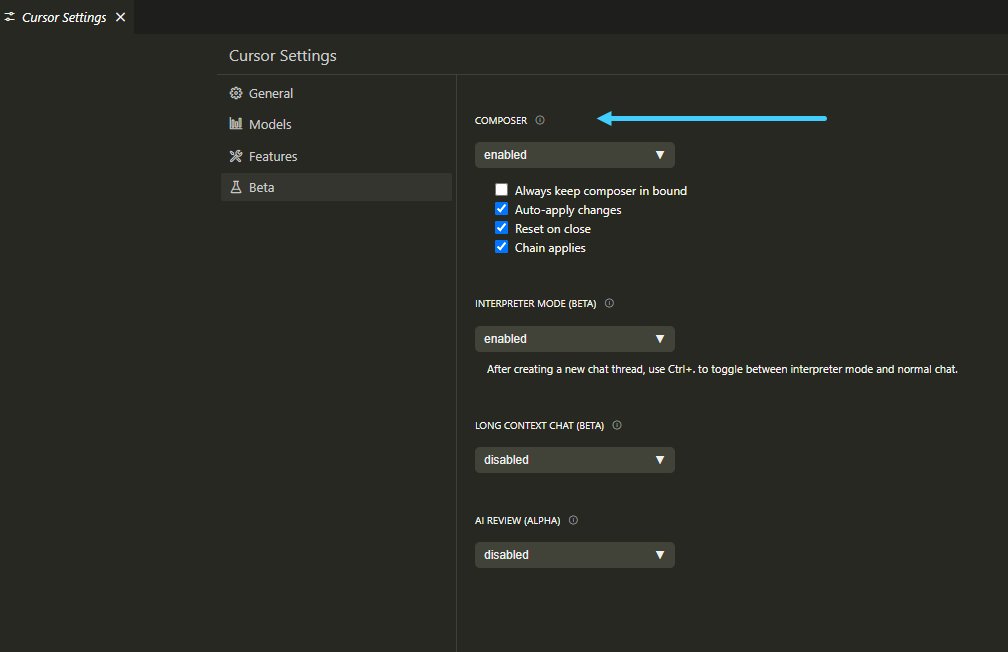Click the settings sliders icon in tab
This screenshot has width=1008, height=652.
click(x=10, y=17)
